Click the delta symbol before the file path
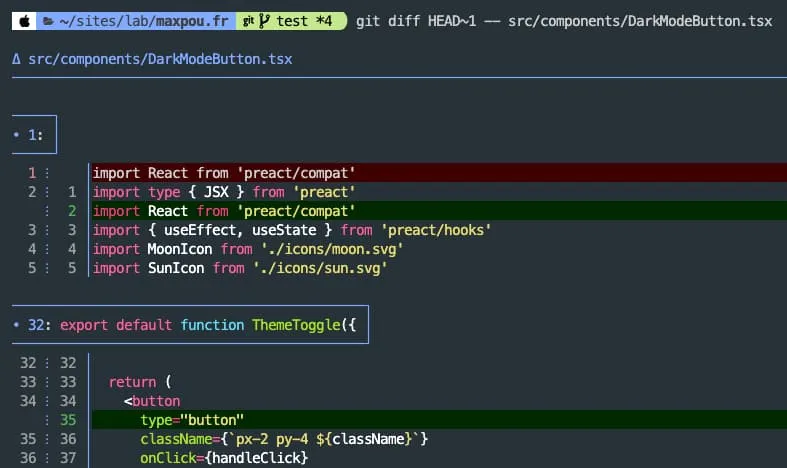The image size is (787, 468). (17, 59)
